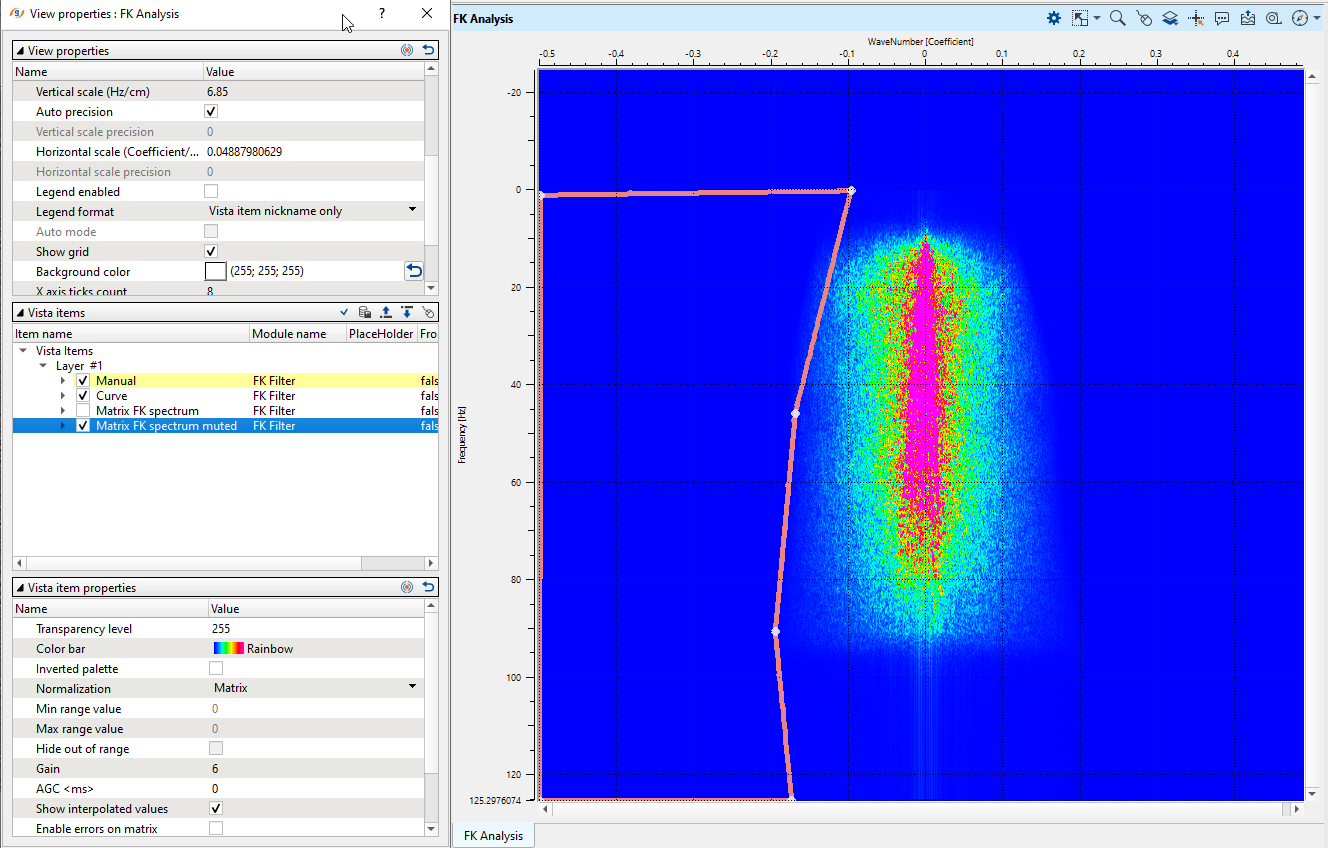This screenshot has height=848, width=1328.
Task: Select Manual item in Vista items
Action: pos(116,381)
